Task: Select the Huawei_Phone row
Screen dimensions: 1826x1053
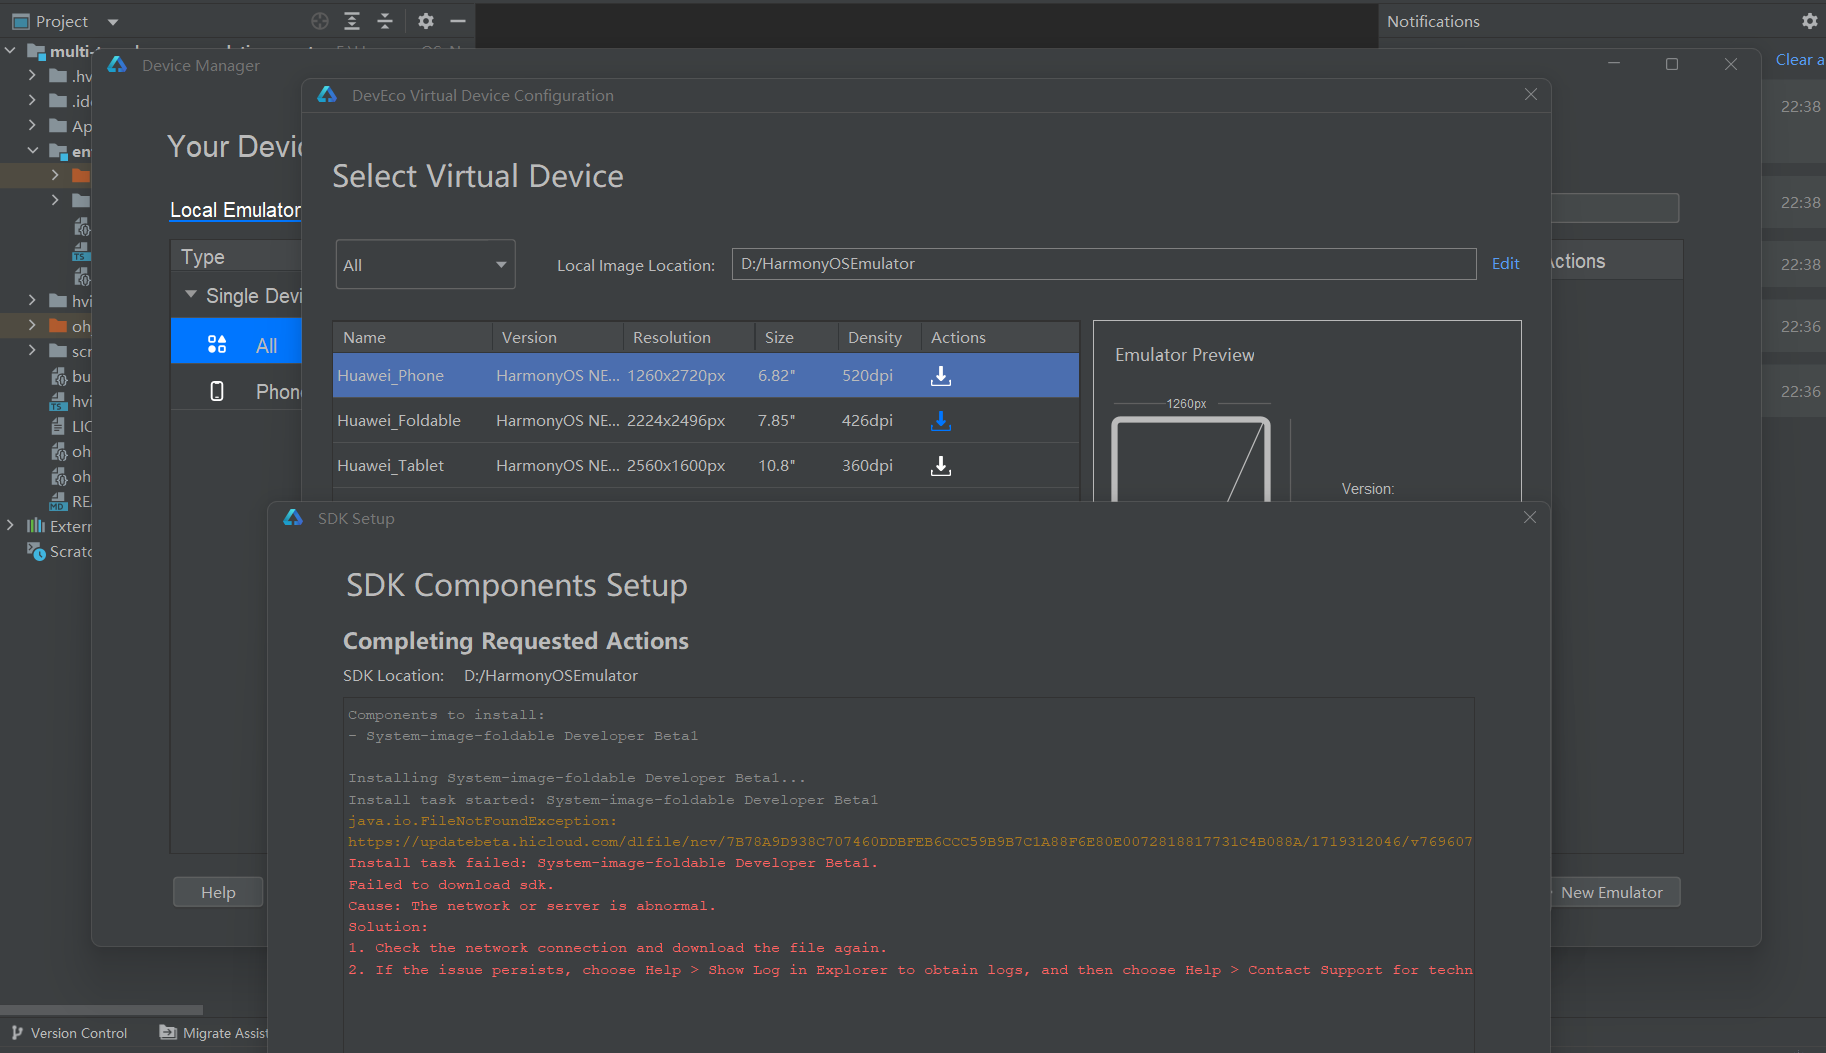Action: click(x=706, y=376)
